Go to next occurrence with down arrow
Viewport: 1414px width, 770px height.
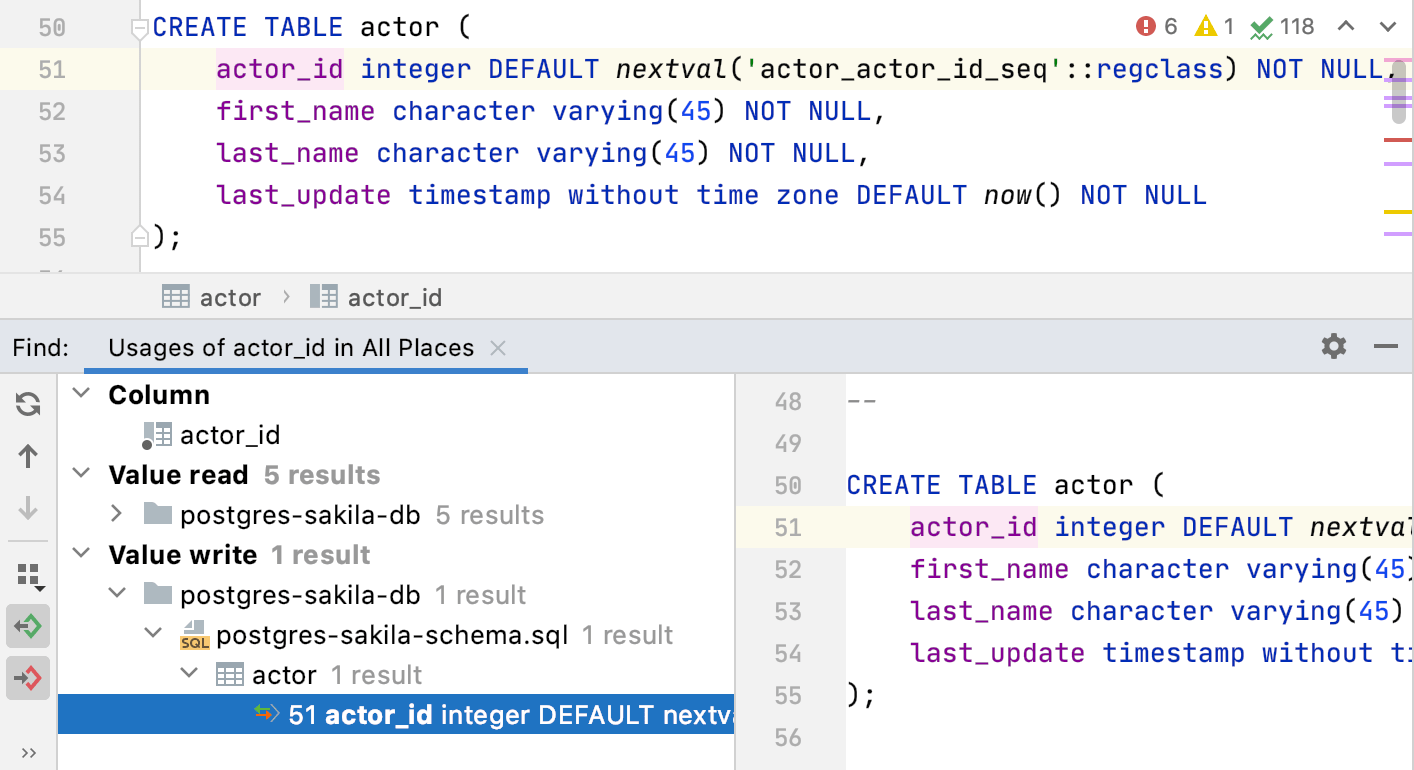[x=28, y=508]
